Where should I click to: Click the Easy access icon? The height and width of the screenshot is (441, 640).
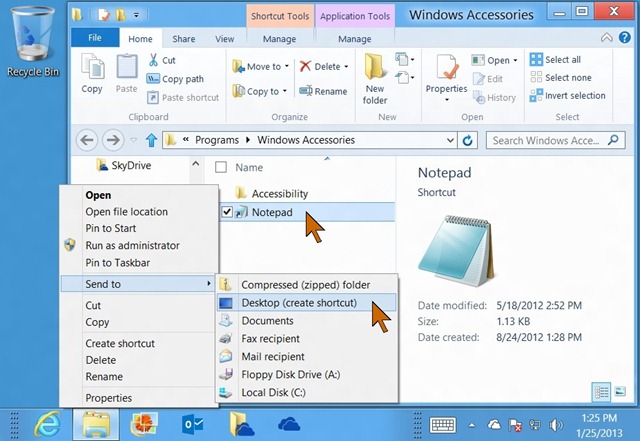[x=404, y=77]
